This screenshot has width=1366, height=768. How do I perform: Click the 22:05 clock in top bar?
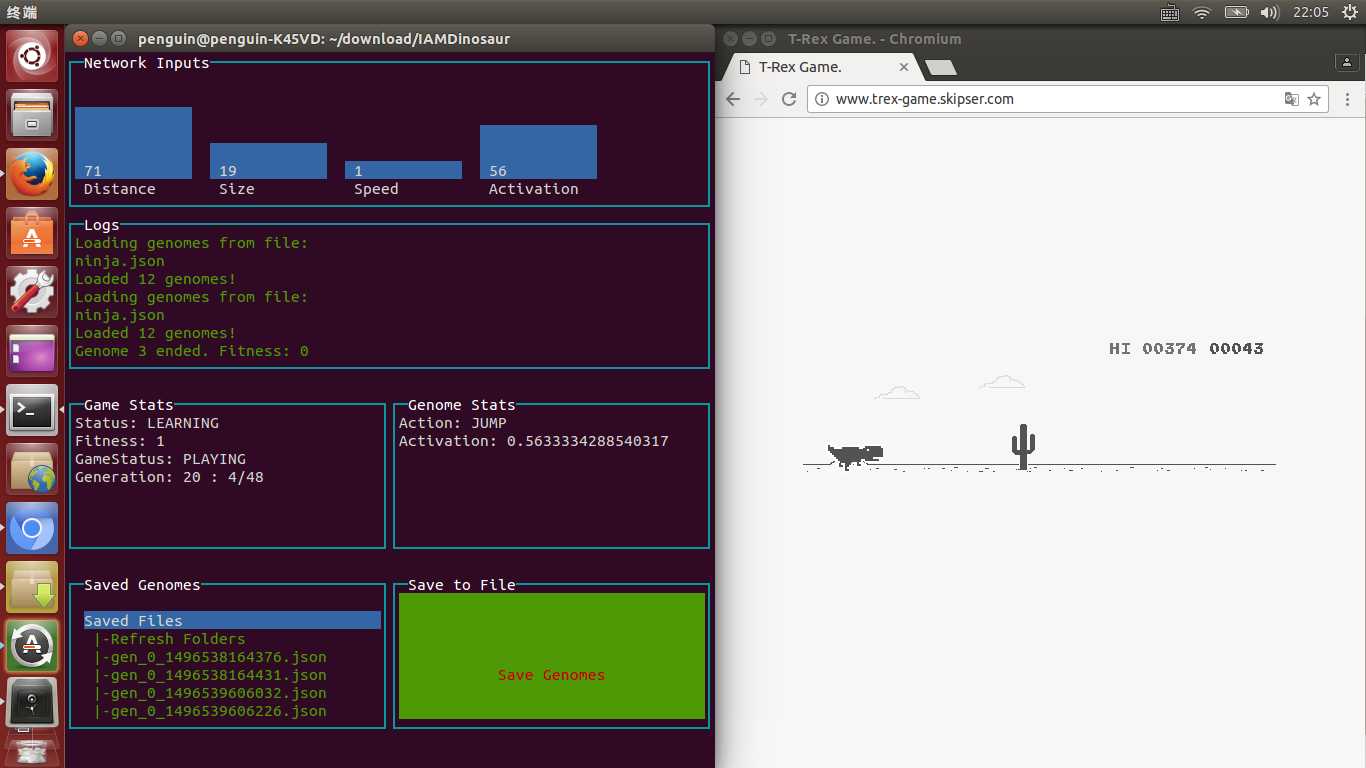[1310, 12]
